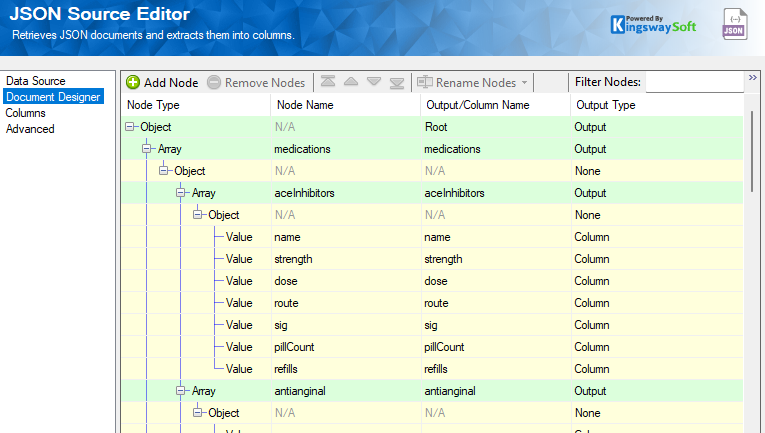This screenshot has height=433, width=765.
Task: Collapse the aceInhibitors Array node
Action: pyautogui.click(x=181, y=193)
